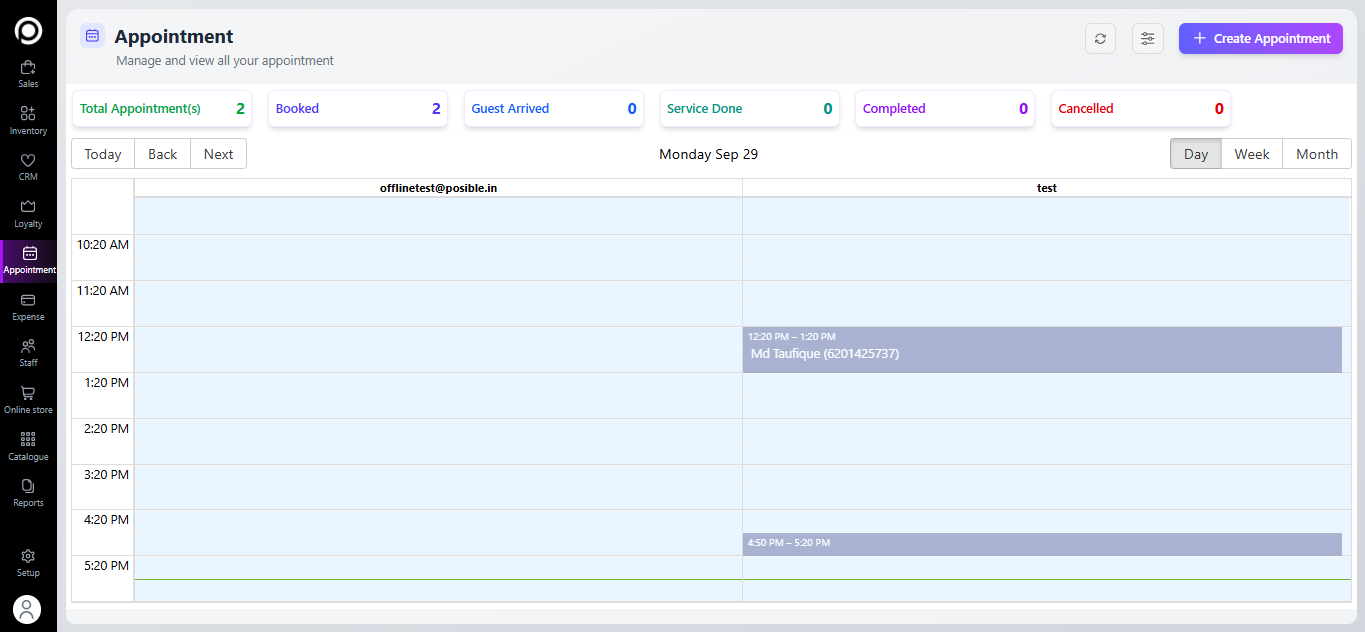Screen dimensions: 1365x632
Task: Open the Inventory icon in sidebar
Action: click(28, 120)
